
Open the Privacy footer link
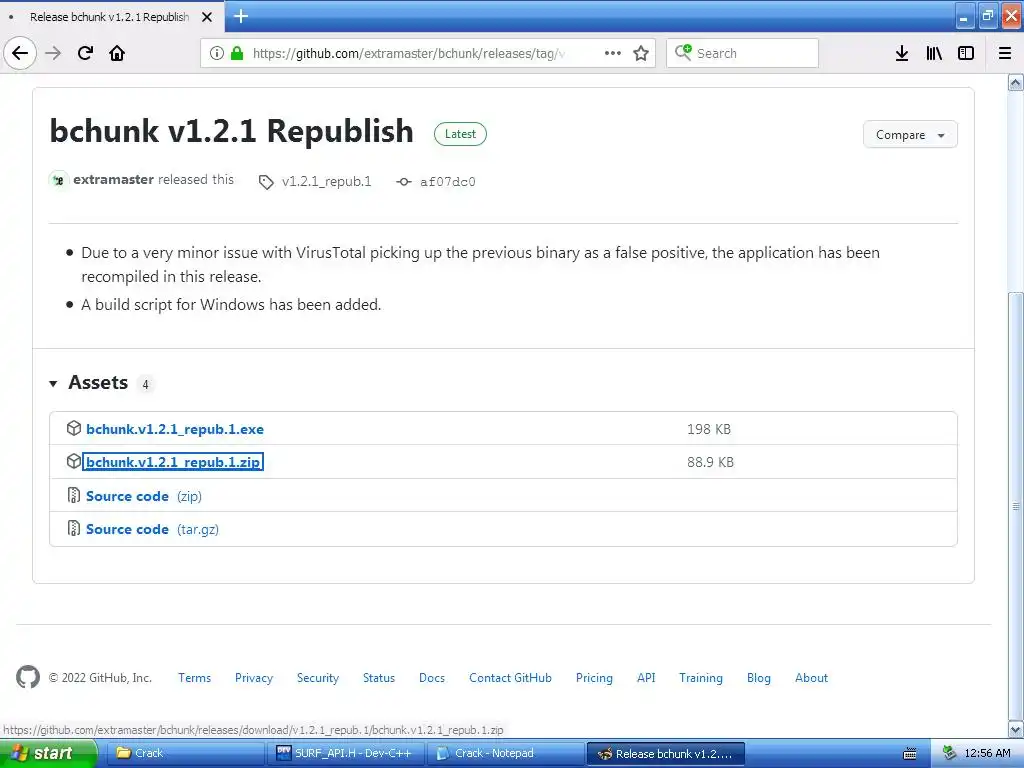point(254,678)
